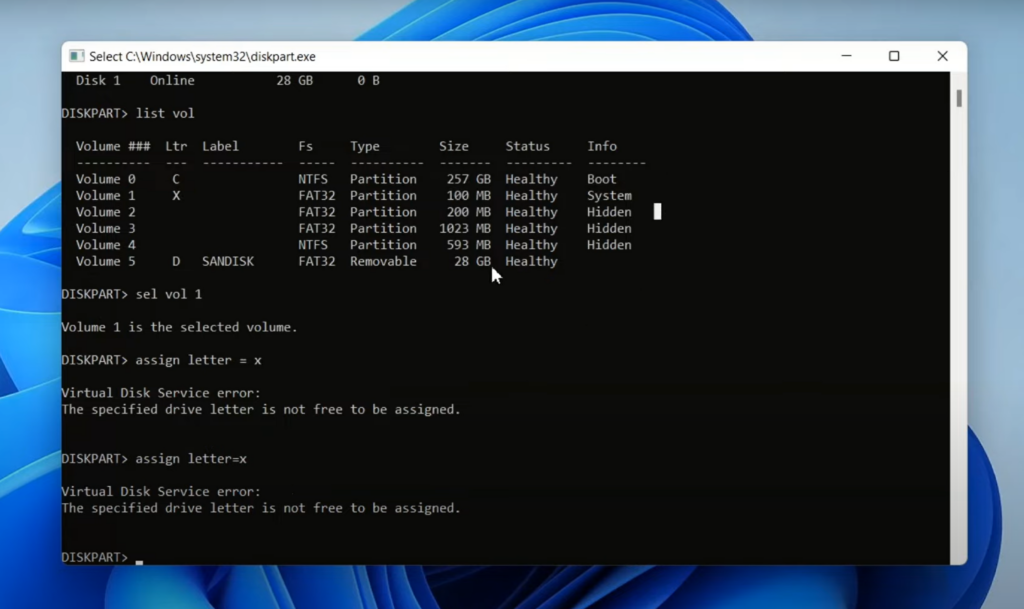This screenshot has width=1024, height=609.
Task: Click the 'Ltr' column header
Action: coord(176,146)
